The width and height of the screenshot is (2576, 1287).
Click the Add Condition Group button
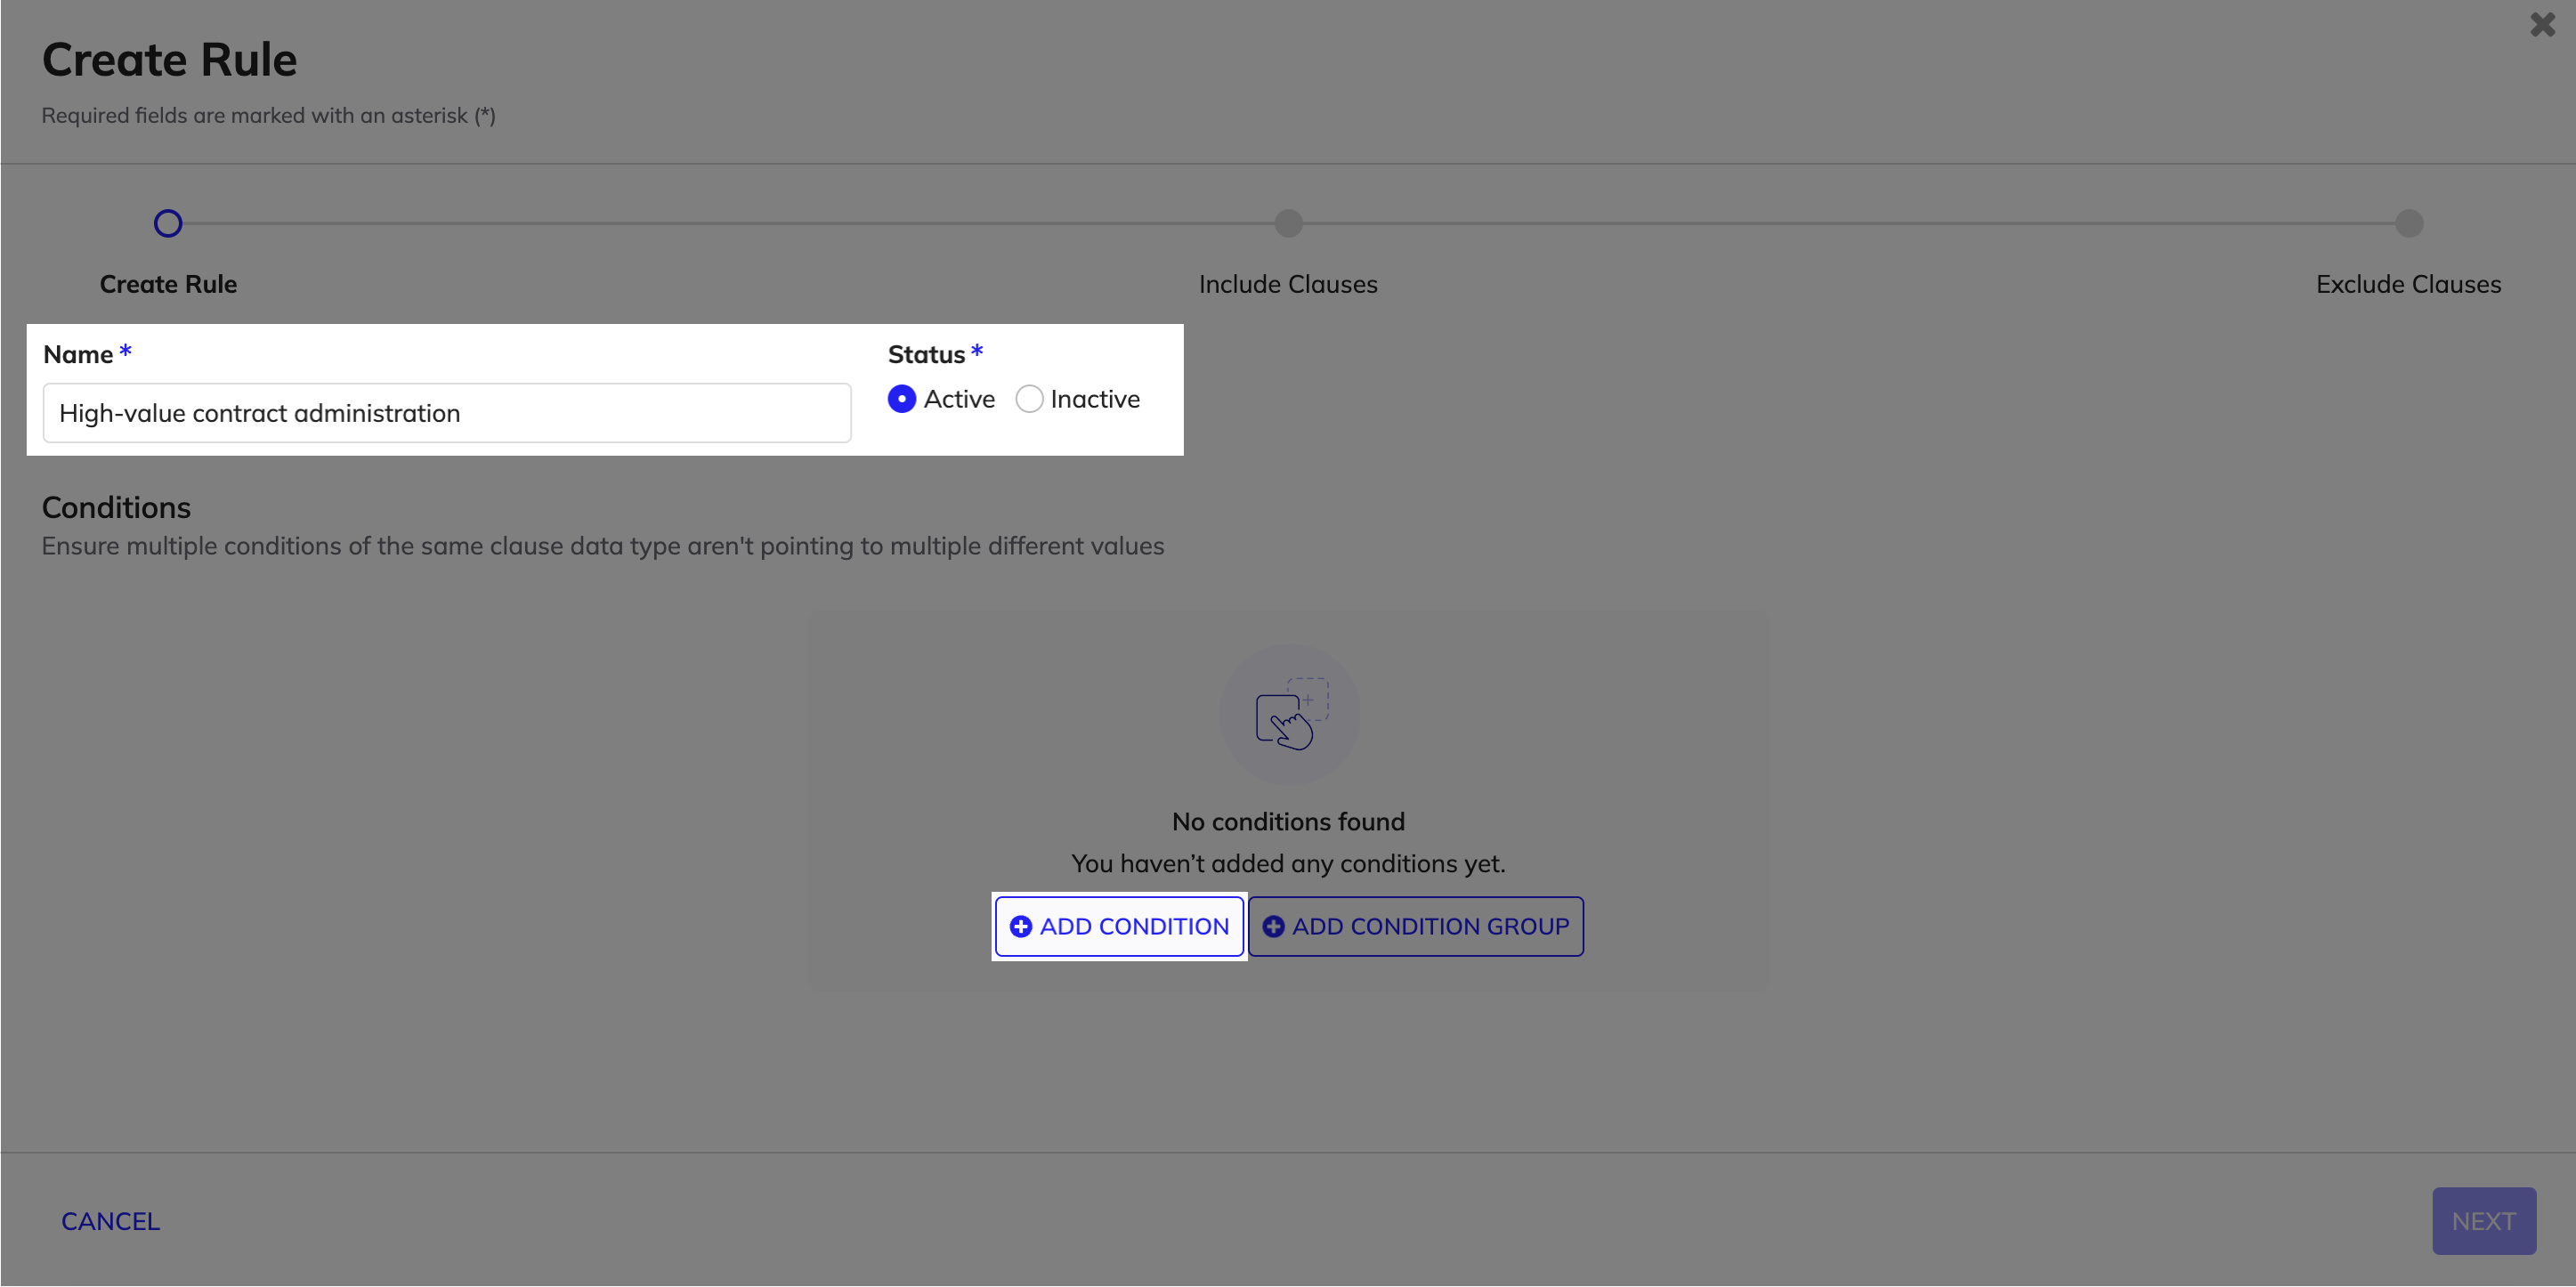tap(1416, 926)
